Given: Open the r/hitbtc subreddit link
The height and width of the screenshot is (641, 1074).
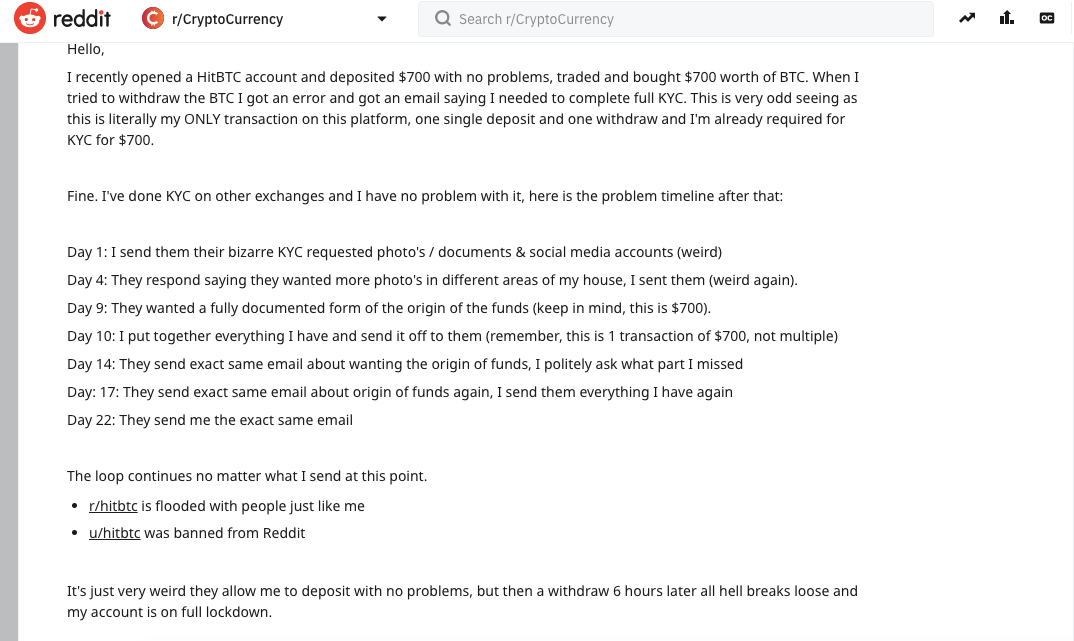Looking at the screenshot, I should pyautogui.click(x=112, y=505).
